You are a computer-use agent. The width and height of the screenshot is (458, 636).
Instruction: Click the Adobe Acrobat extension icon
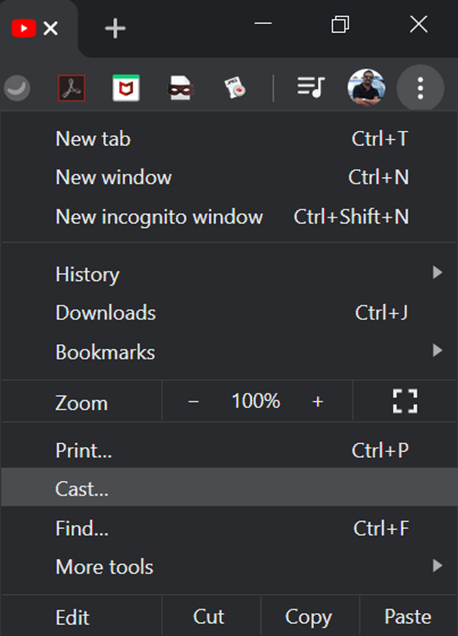tap(71, 88)
